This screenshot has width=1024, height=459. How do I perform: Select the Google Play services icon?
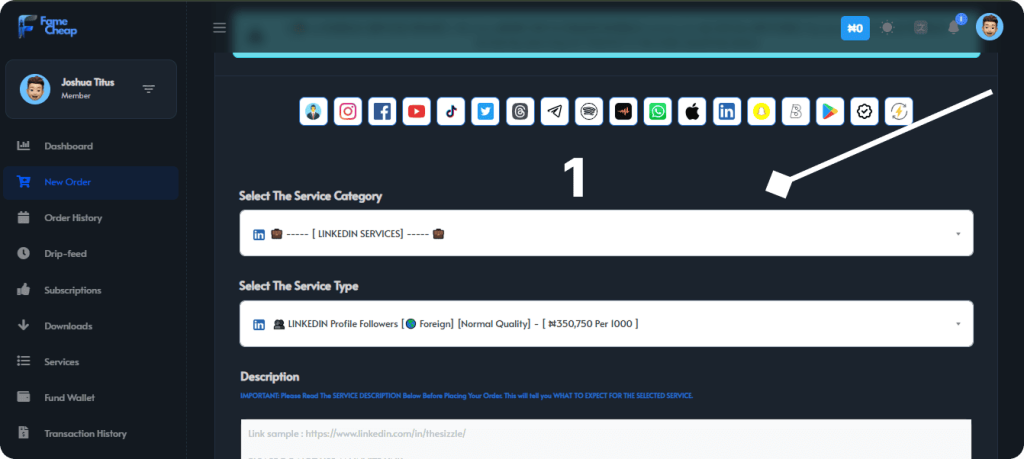830,112
